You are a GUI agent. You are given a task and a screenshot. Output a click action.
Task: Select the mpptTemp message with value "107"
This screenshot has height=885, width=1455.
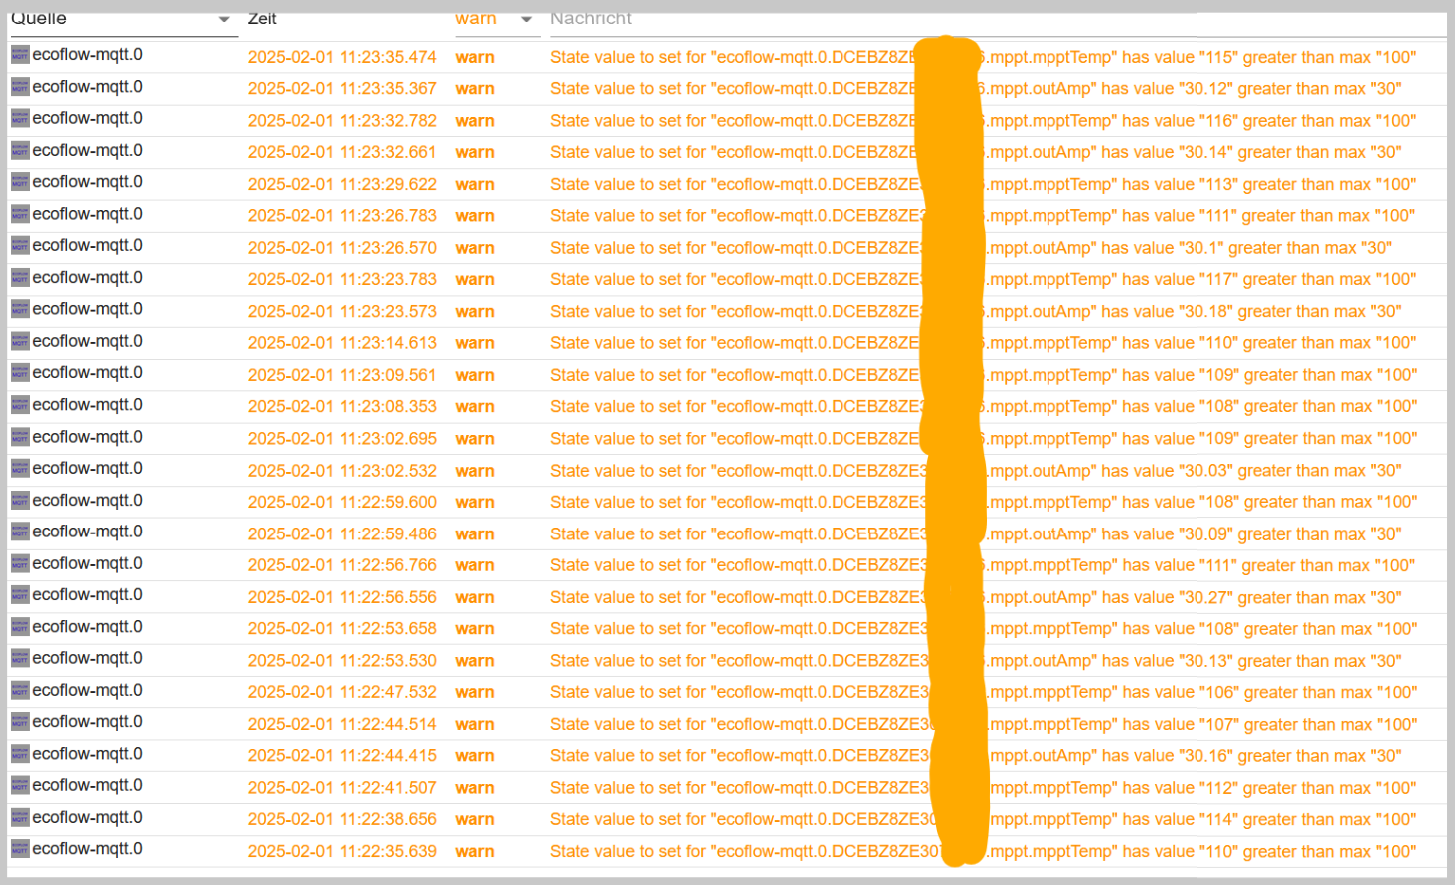coord(983,725)
